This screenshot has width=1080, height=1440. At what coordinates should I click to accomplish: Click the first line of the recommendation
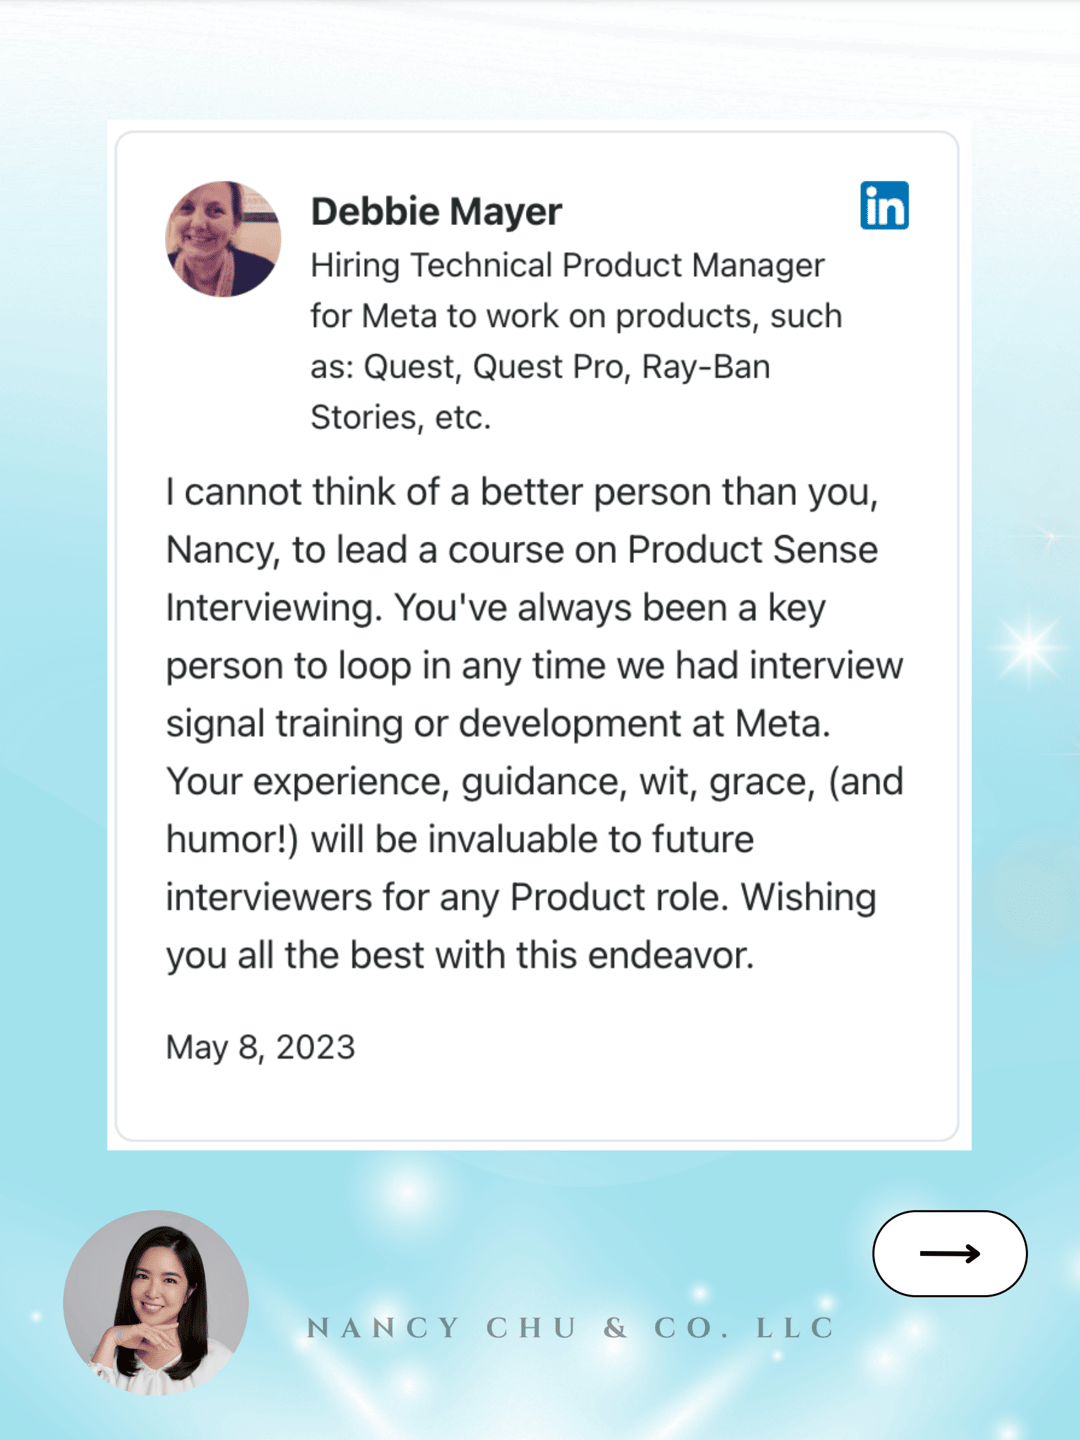[x=522, y=492]
